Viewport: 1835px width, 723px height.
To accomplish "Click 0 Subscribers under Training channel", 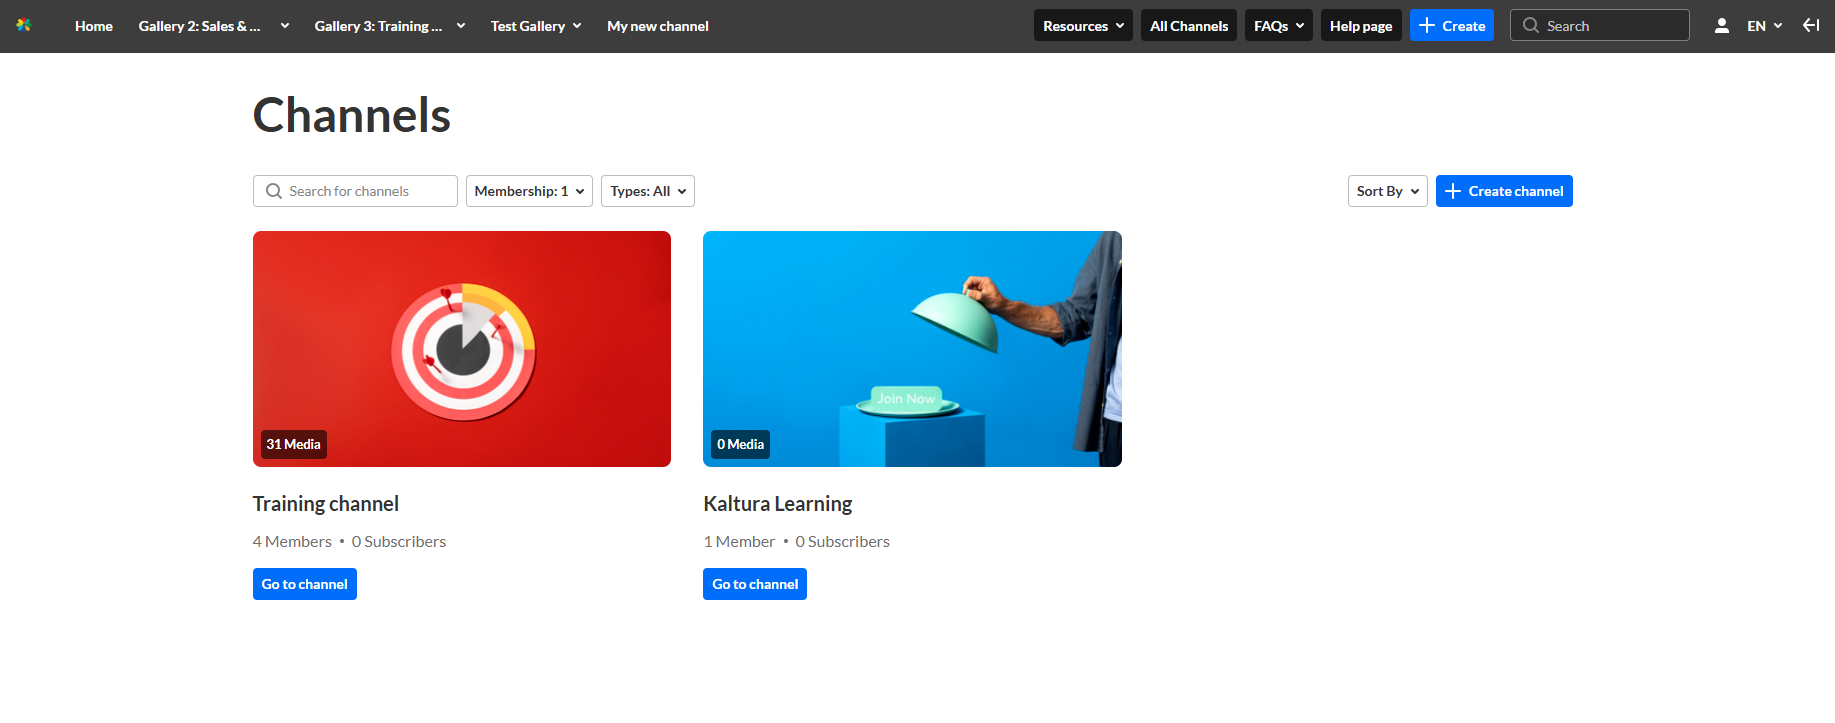I will [399, 541].
